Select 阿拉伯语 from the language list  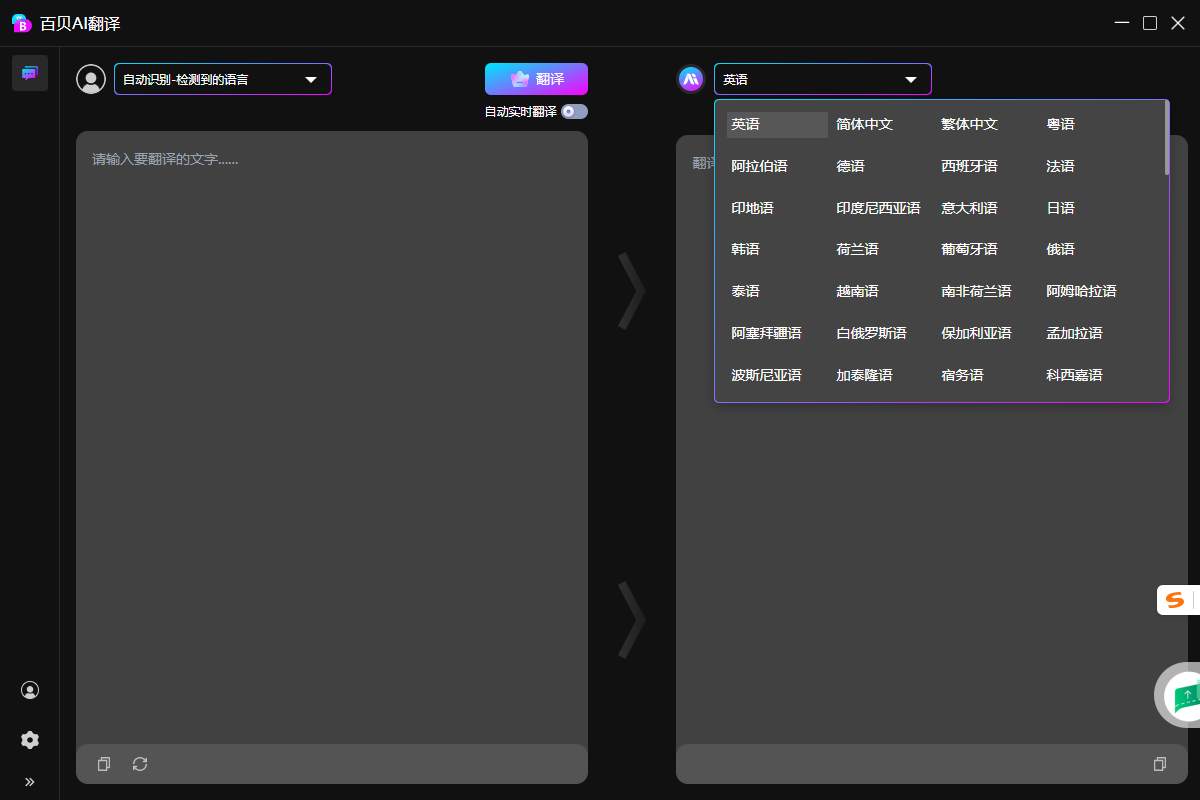click(759, 166)
